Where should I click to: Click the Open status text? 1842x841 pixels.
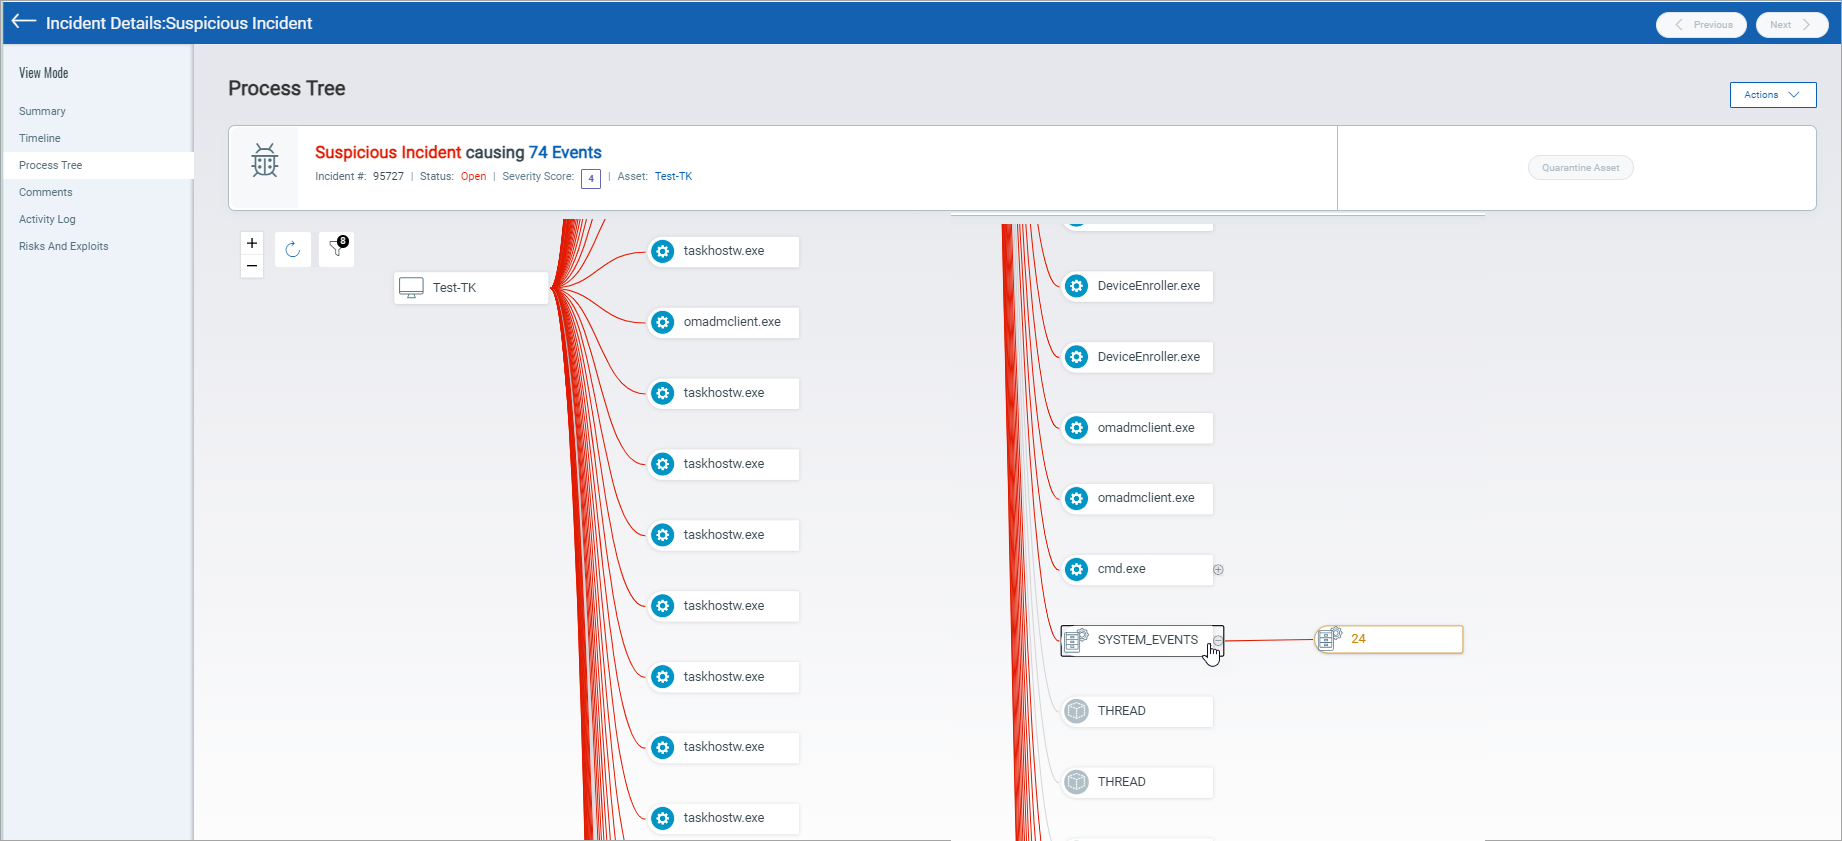tap(473, 176)
